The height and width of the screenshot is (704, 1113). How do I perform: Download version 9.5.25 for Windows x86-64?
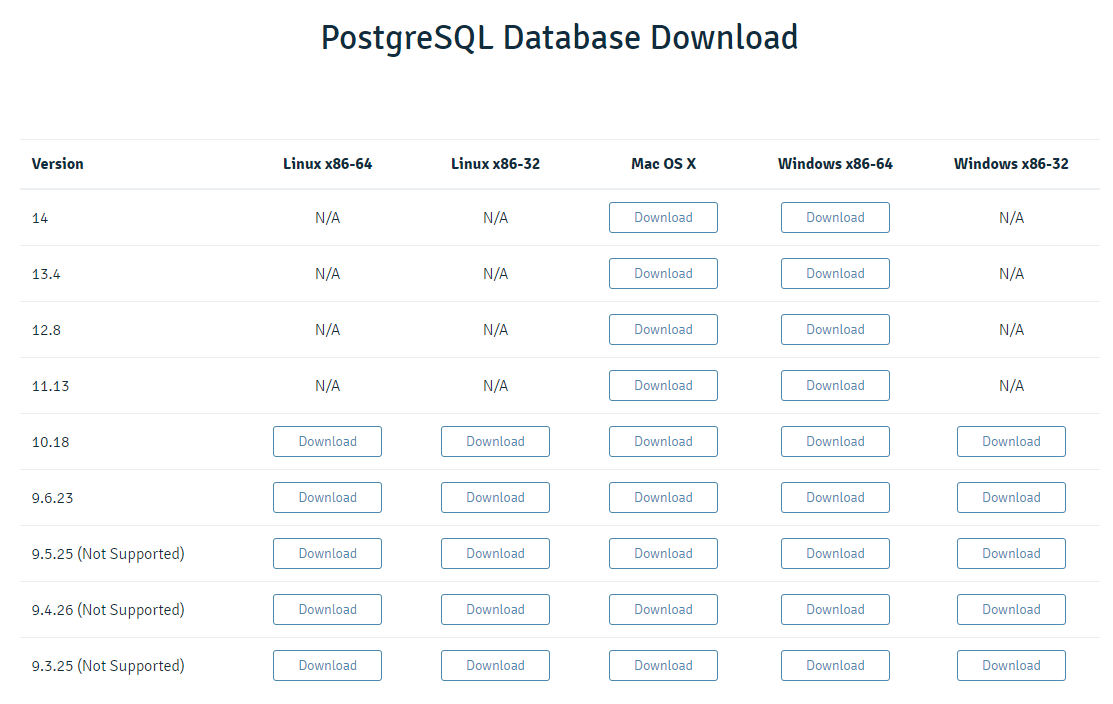pyautogui.click(x=835, y=554)
